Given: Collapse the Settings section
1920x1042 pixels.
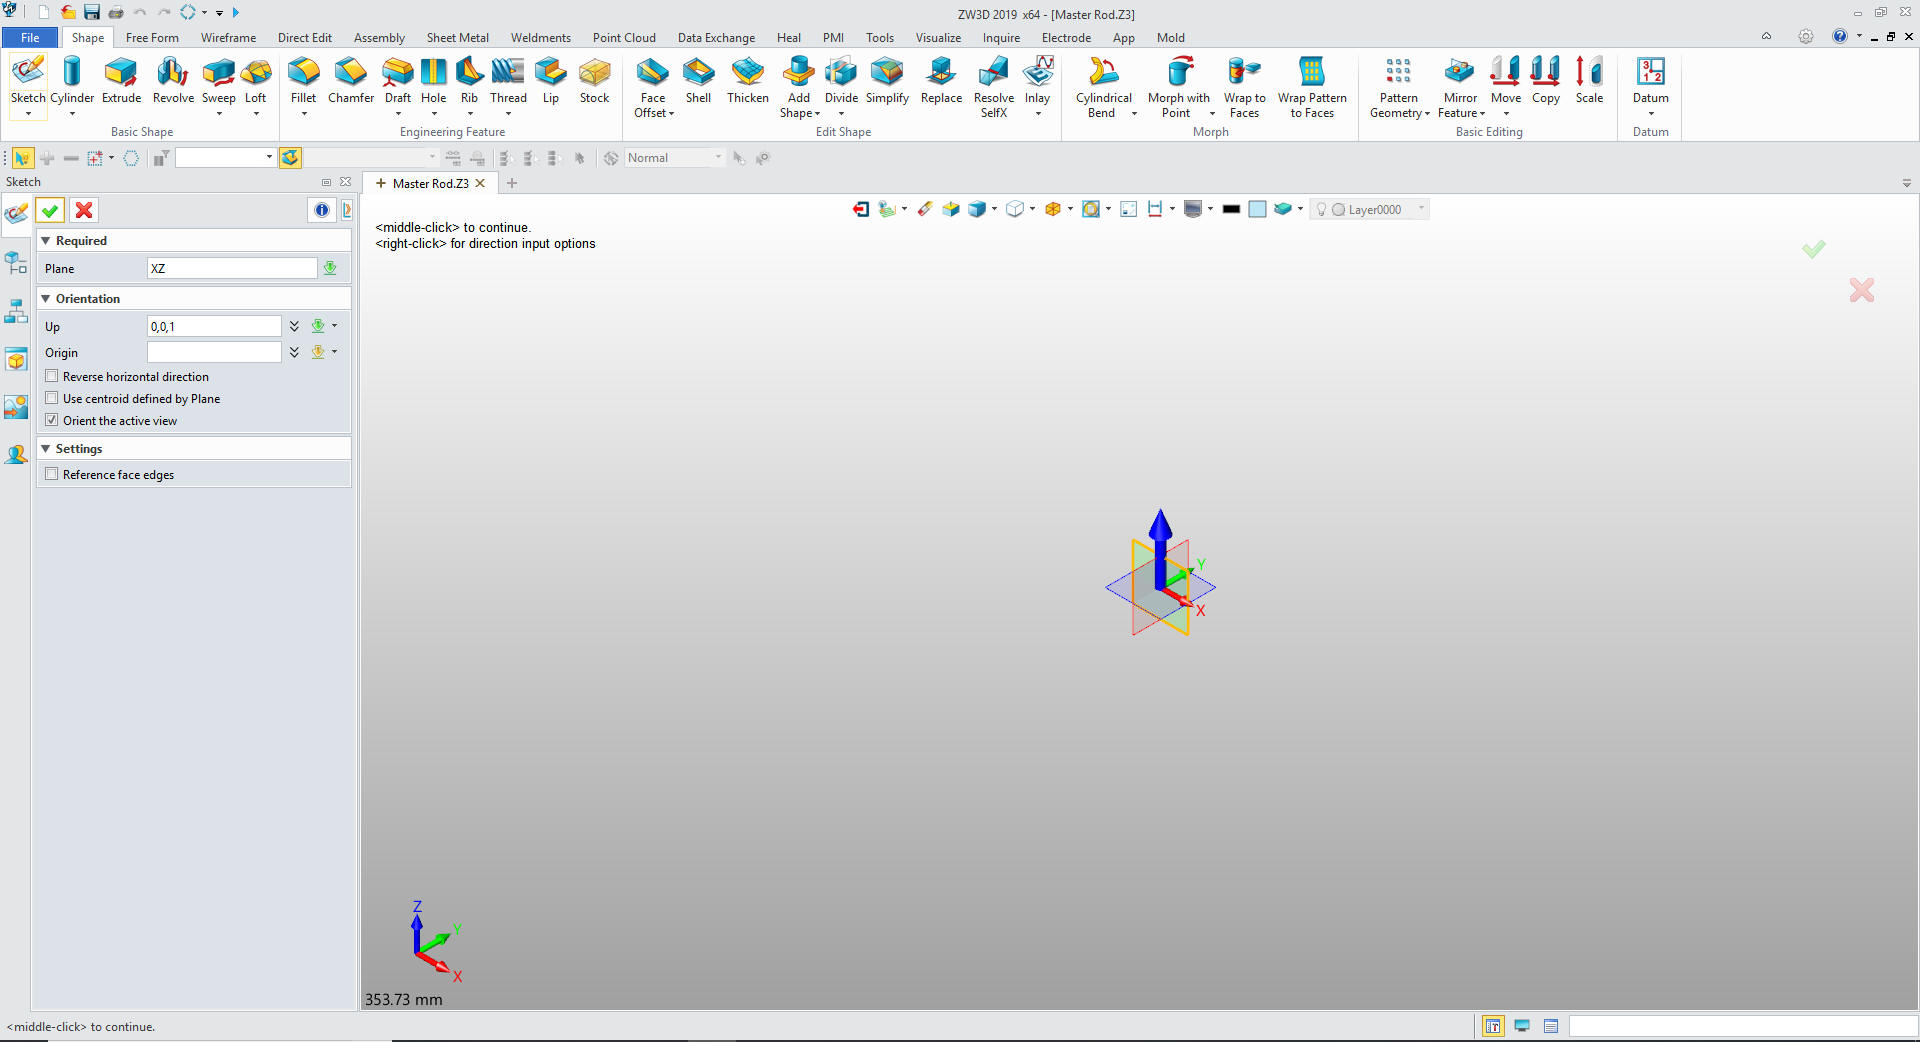Looking at the screenshot, I should (46, 449).
